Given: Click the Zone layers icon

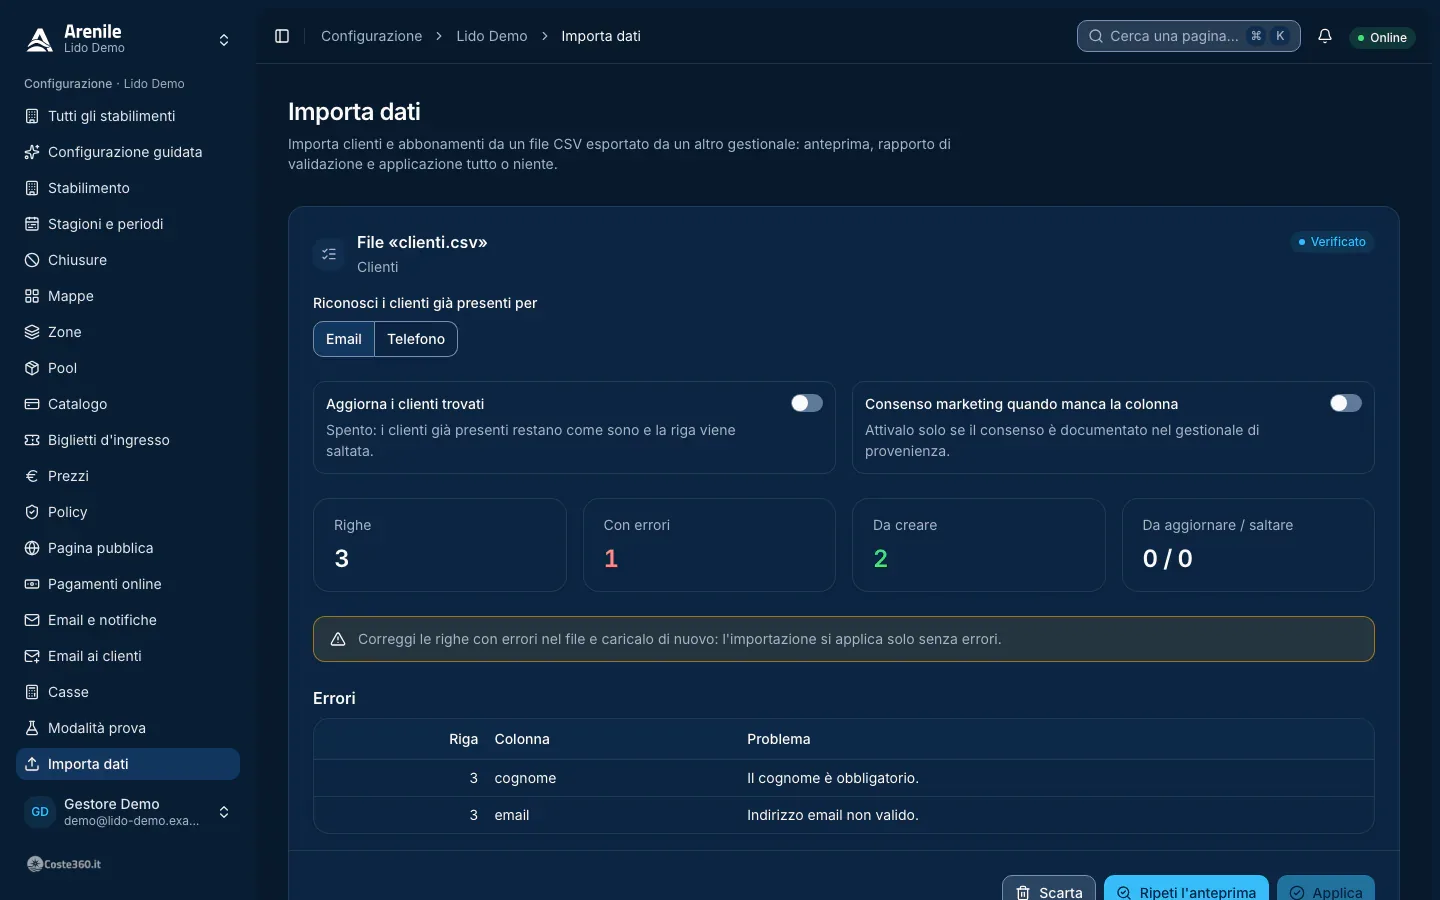Looking at the screenshot, I should (32, 332).
